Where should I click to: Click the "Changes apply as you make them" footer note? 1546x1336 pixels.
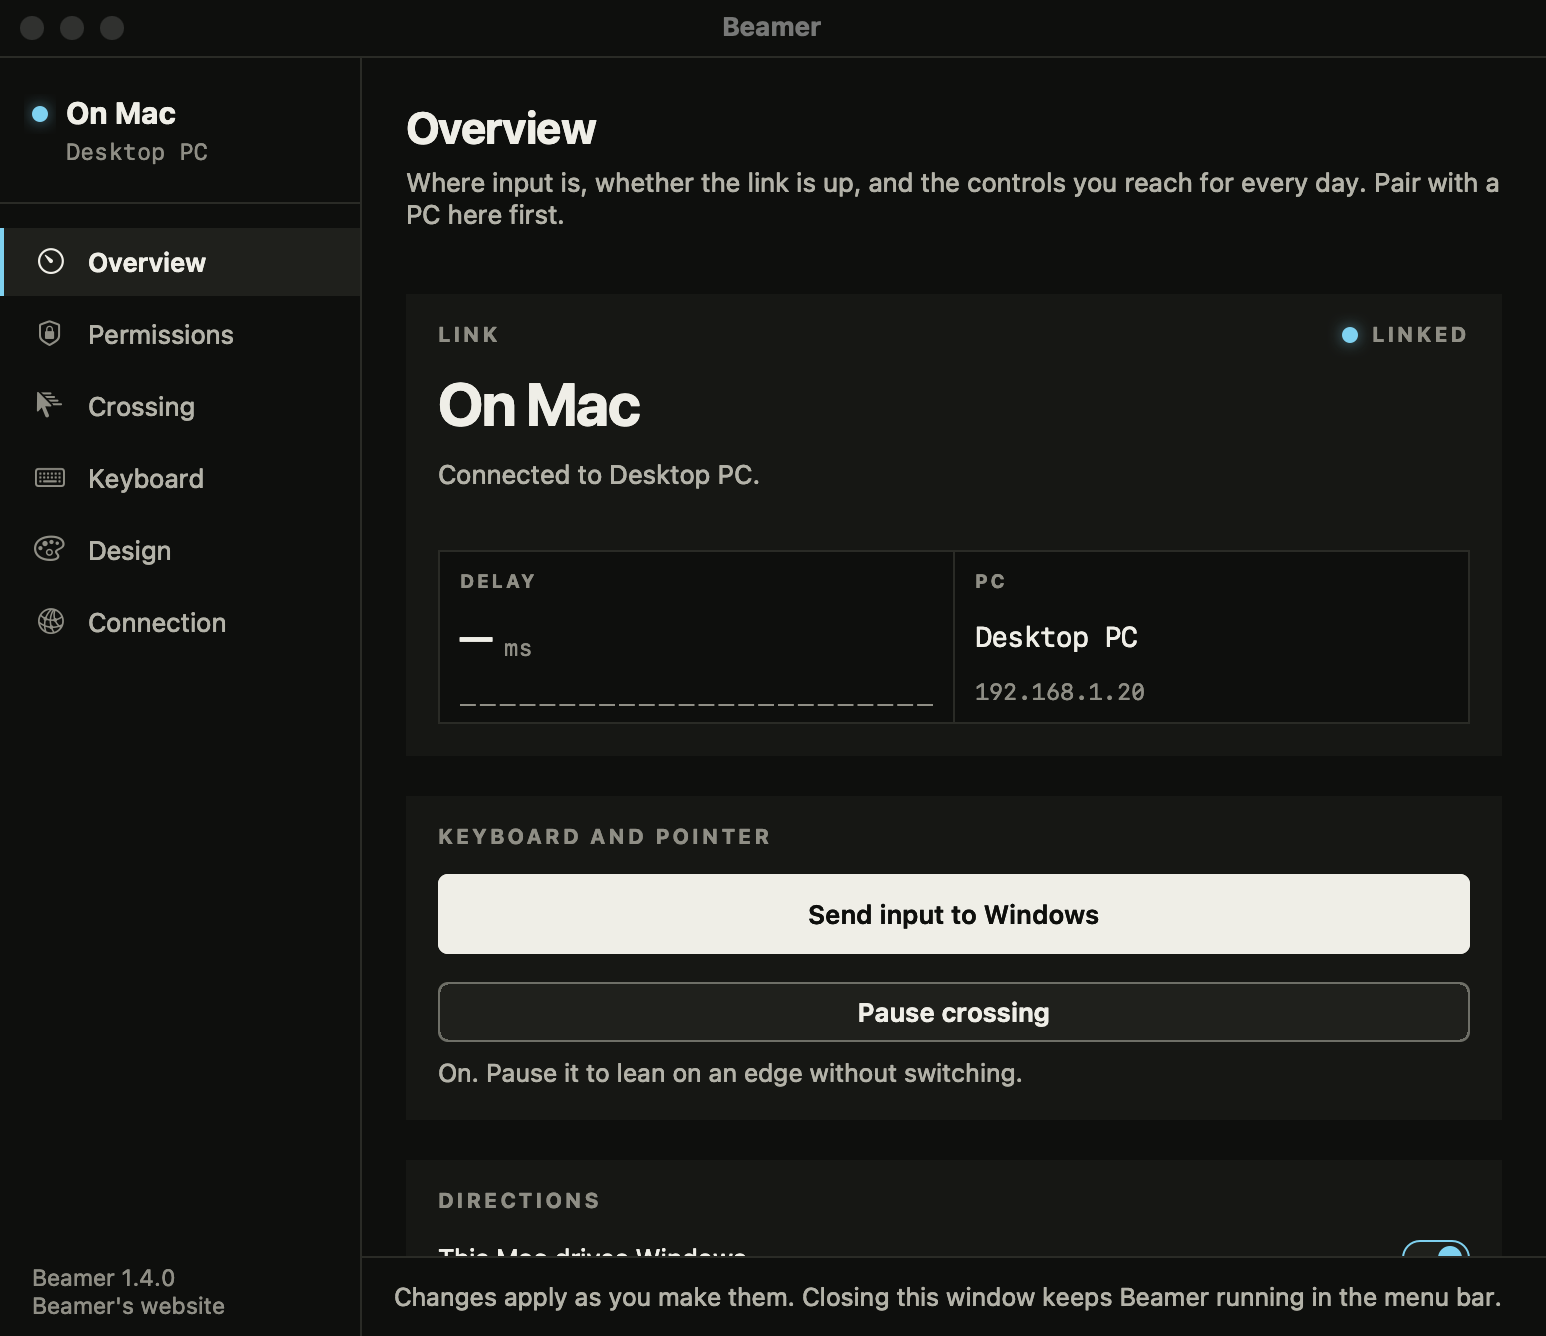click(x=948, y=1297)
